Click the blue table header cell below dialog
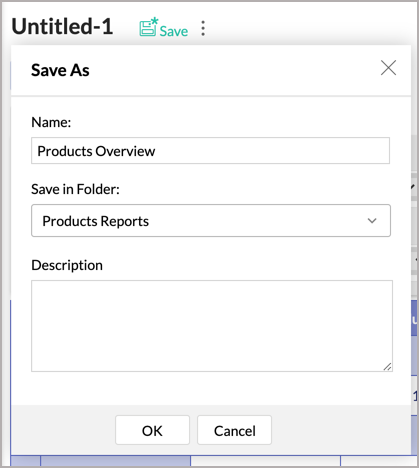 pyautogui.click(x=115, y=461)
